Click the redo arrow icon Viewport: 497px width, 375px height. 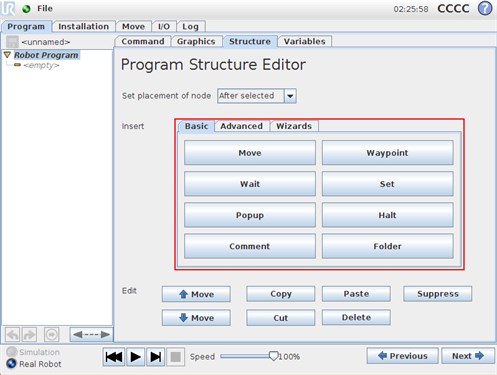pyautogui.click(x=29, y=334)
